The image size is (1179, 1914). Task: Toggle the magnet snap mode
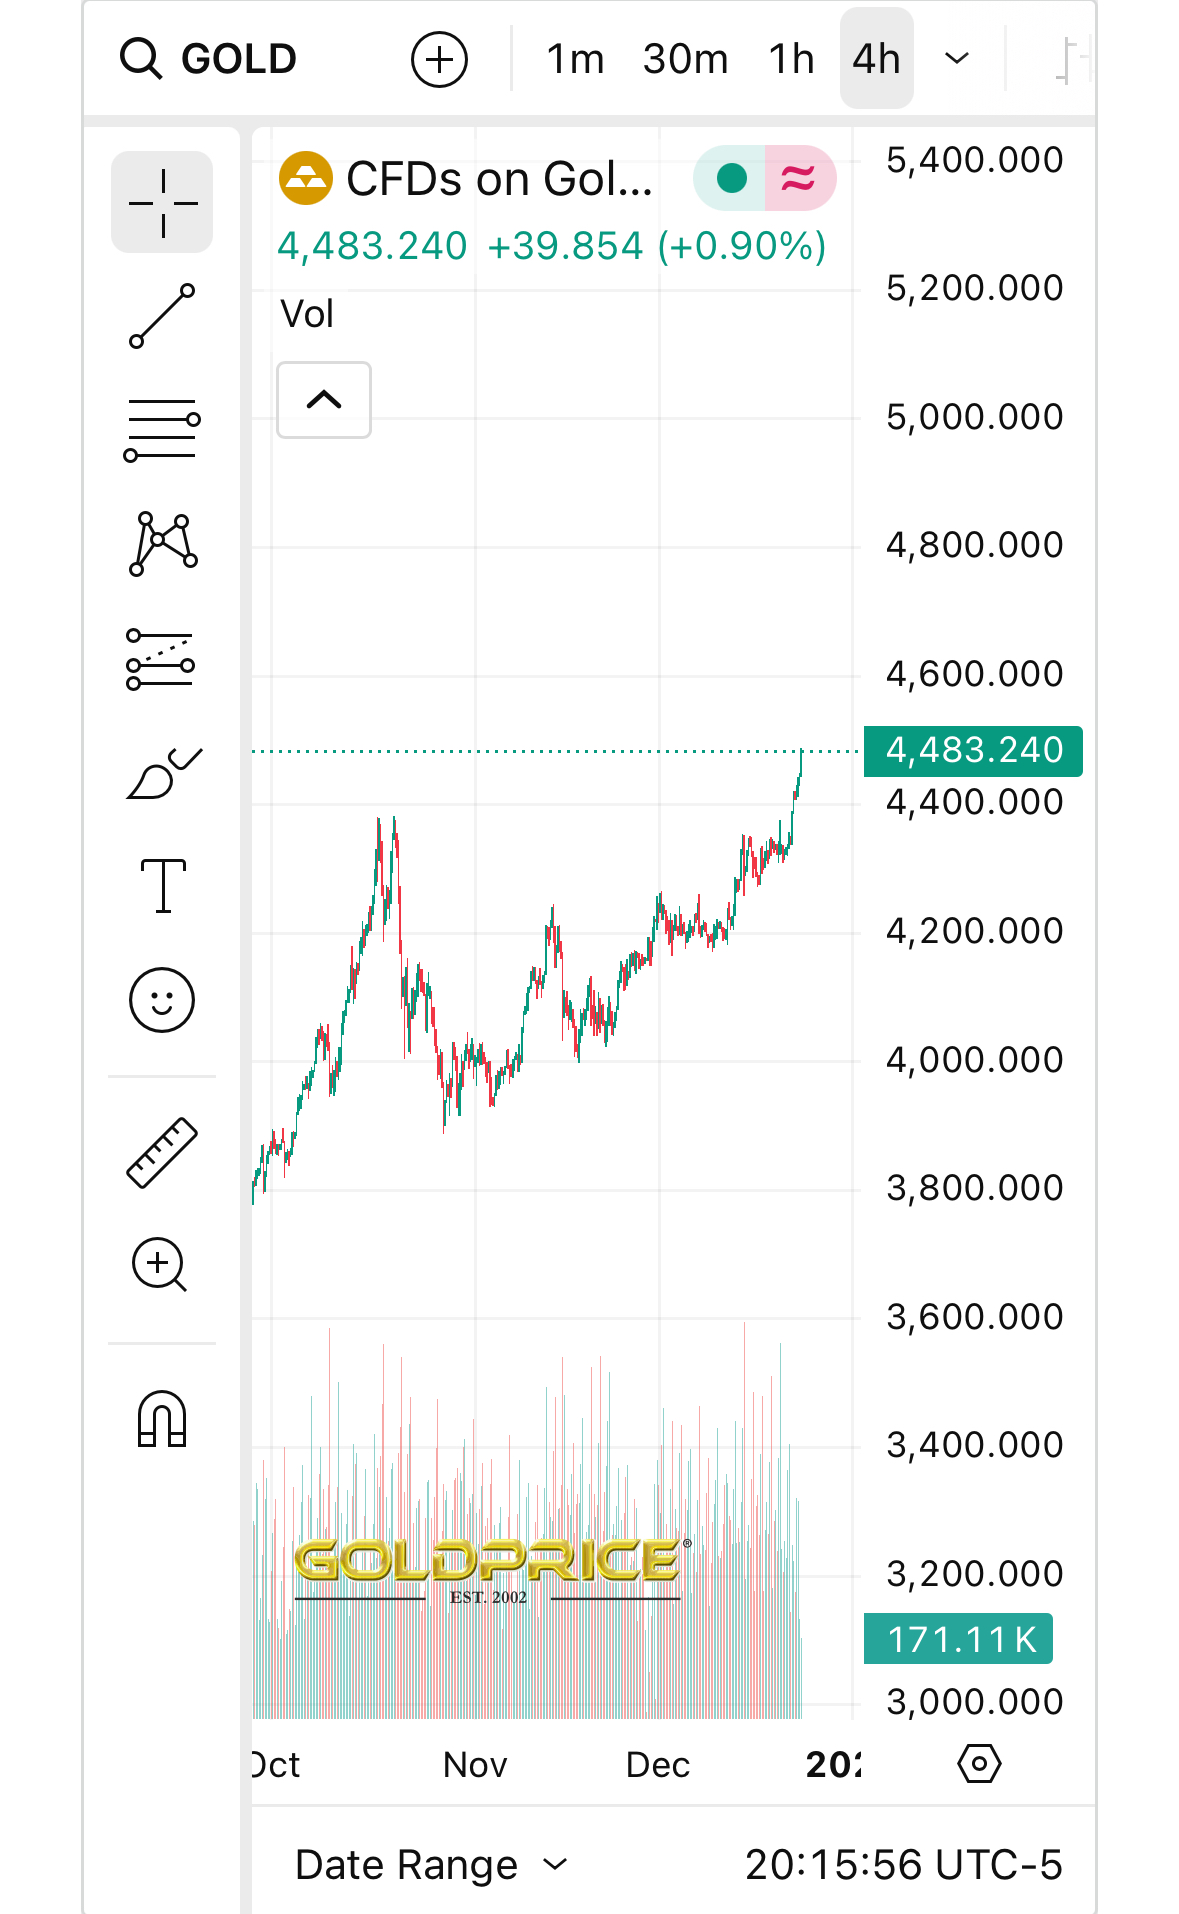point(162,1419)
